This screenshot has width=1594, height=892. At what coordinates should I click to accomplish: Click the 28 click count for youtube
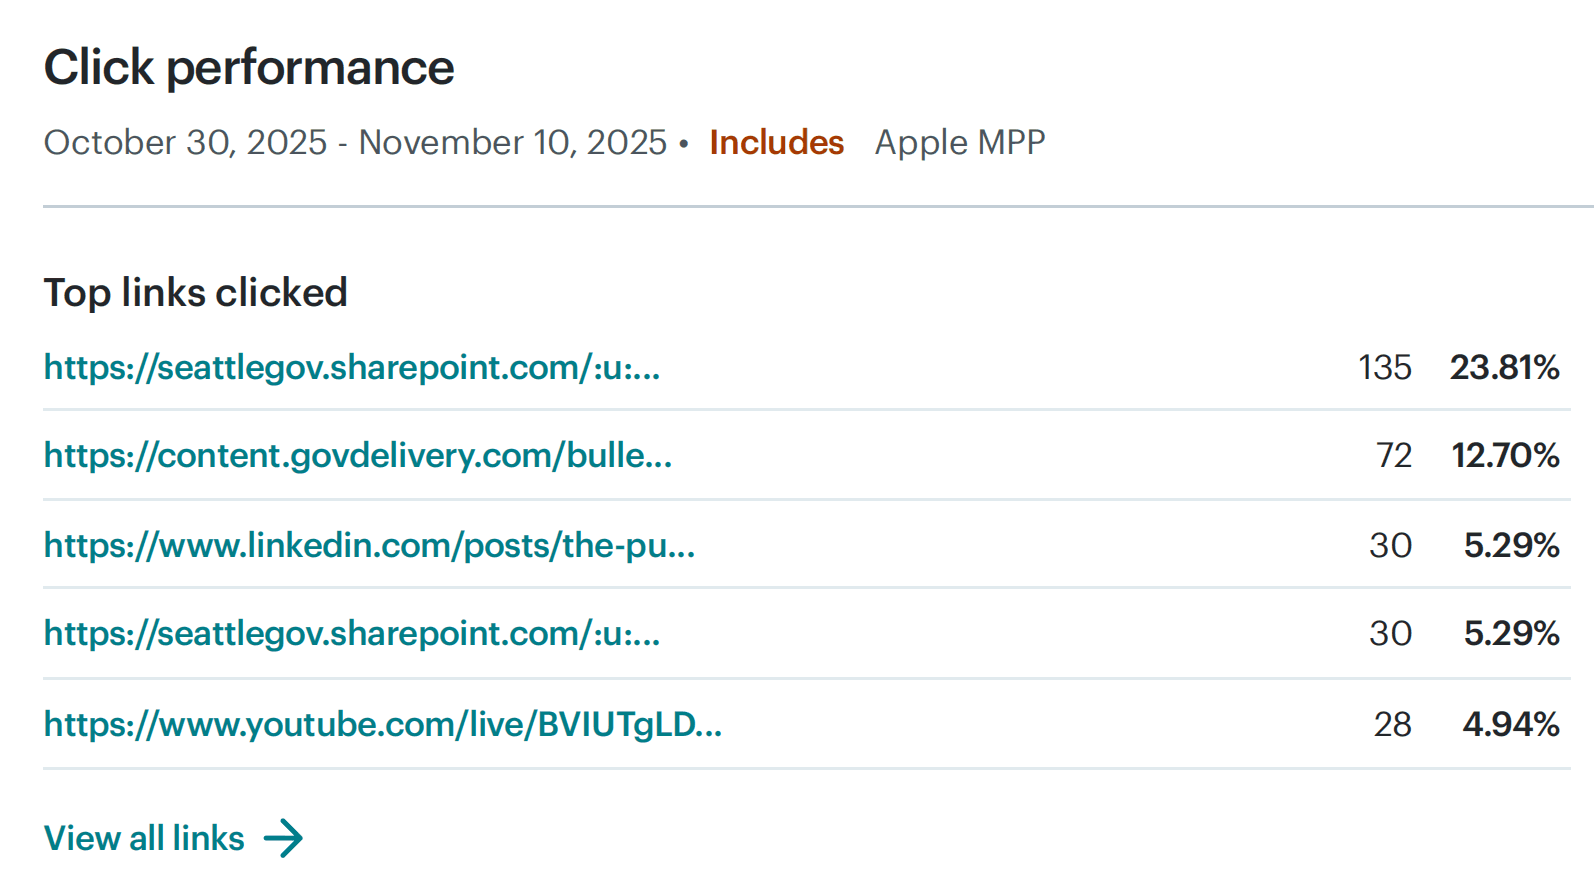(1393, 724)
